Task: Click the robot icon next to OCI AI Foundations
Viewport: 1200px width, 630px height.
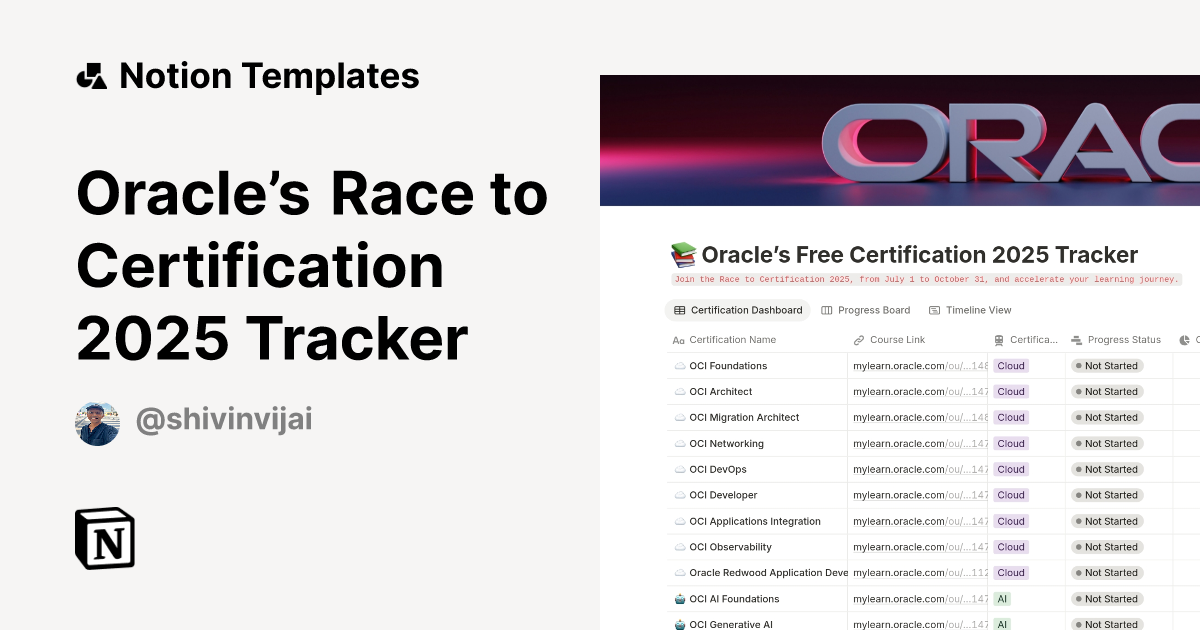Action: point(678,598)
